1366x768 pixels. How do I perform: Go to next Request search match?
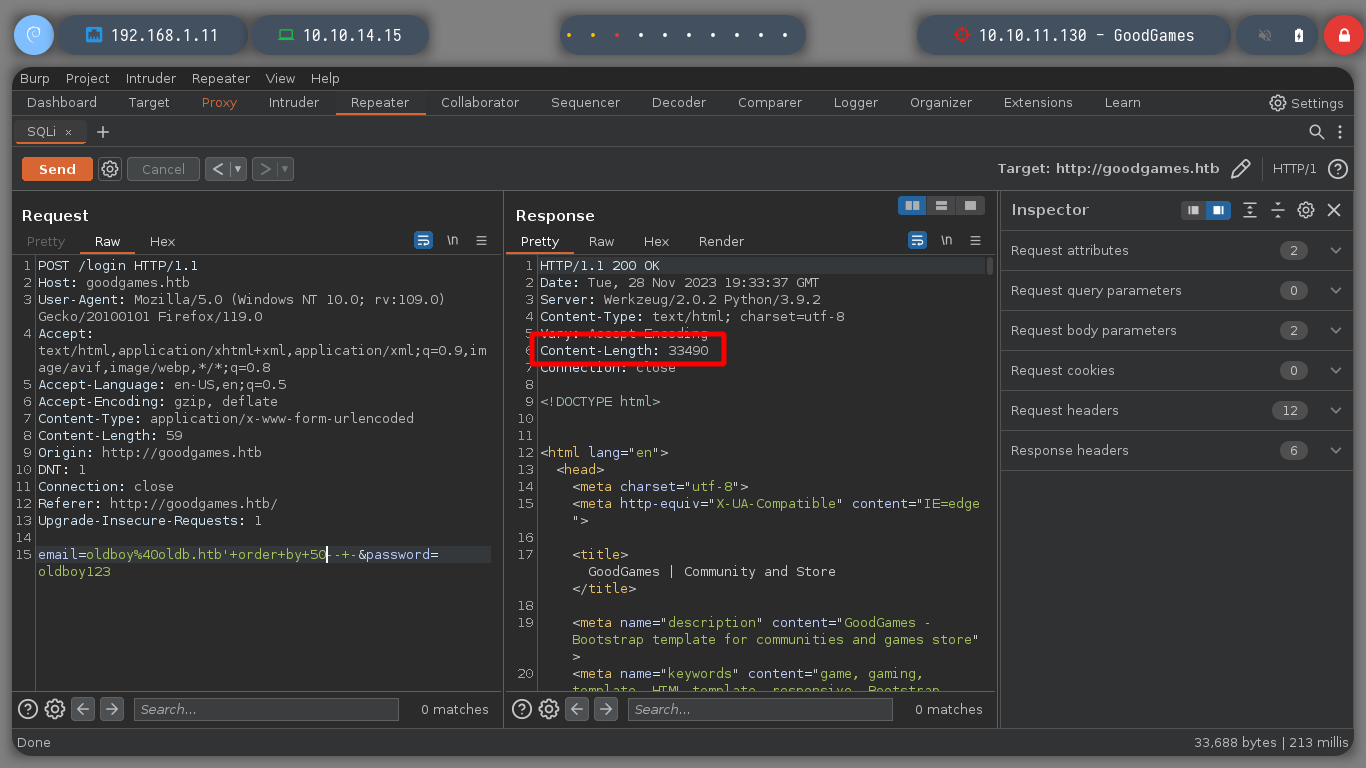(112, 709)
